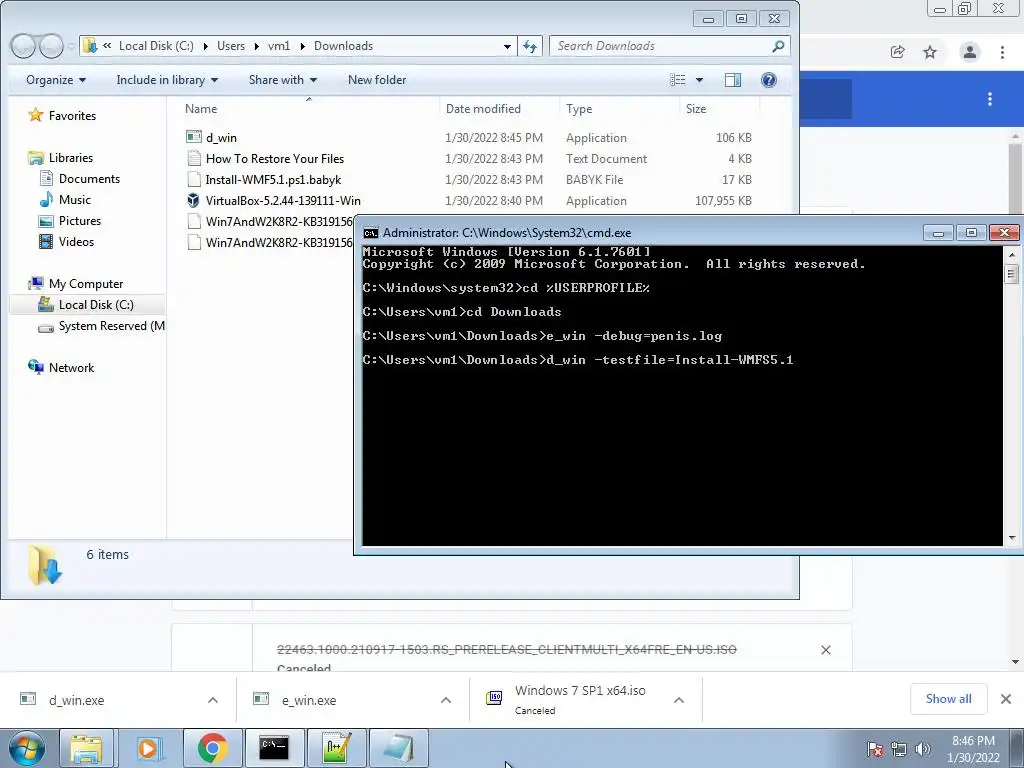
Task: Click the search magnifier in Search Downloads
Action: 778,46
